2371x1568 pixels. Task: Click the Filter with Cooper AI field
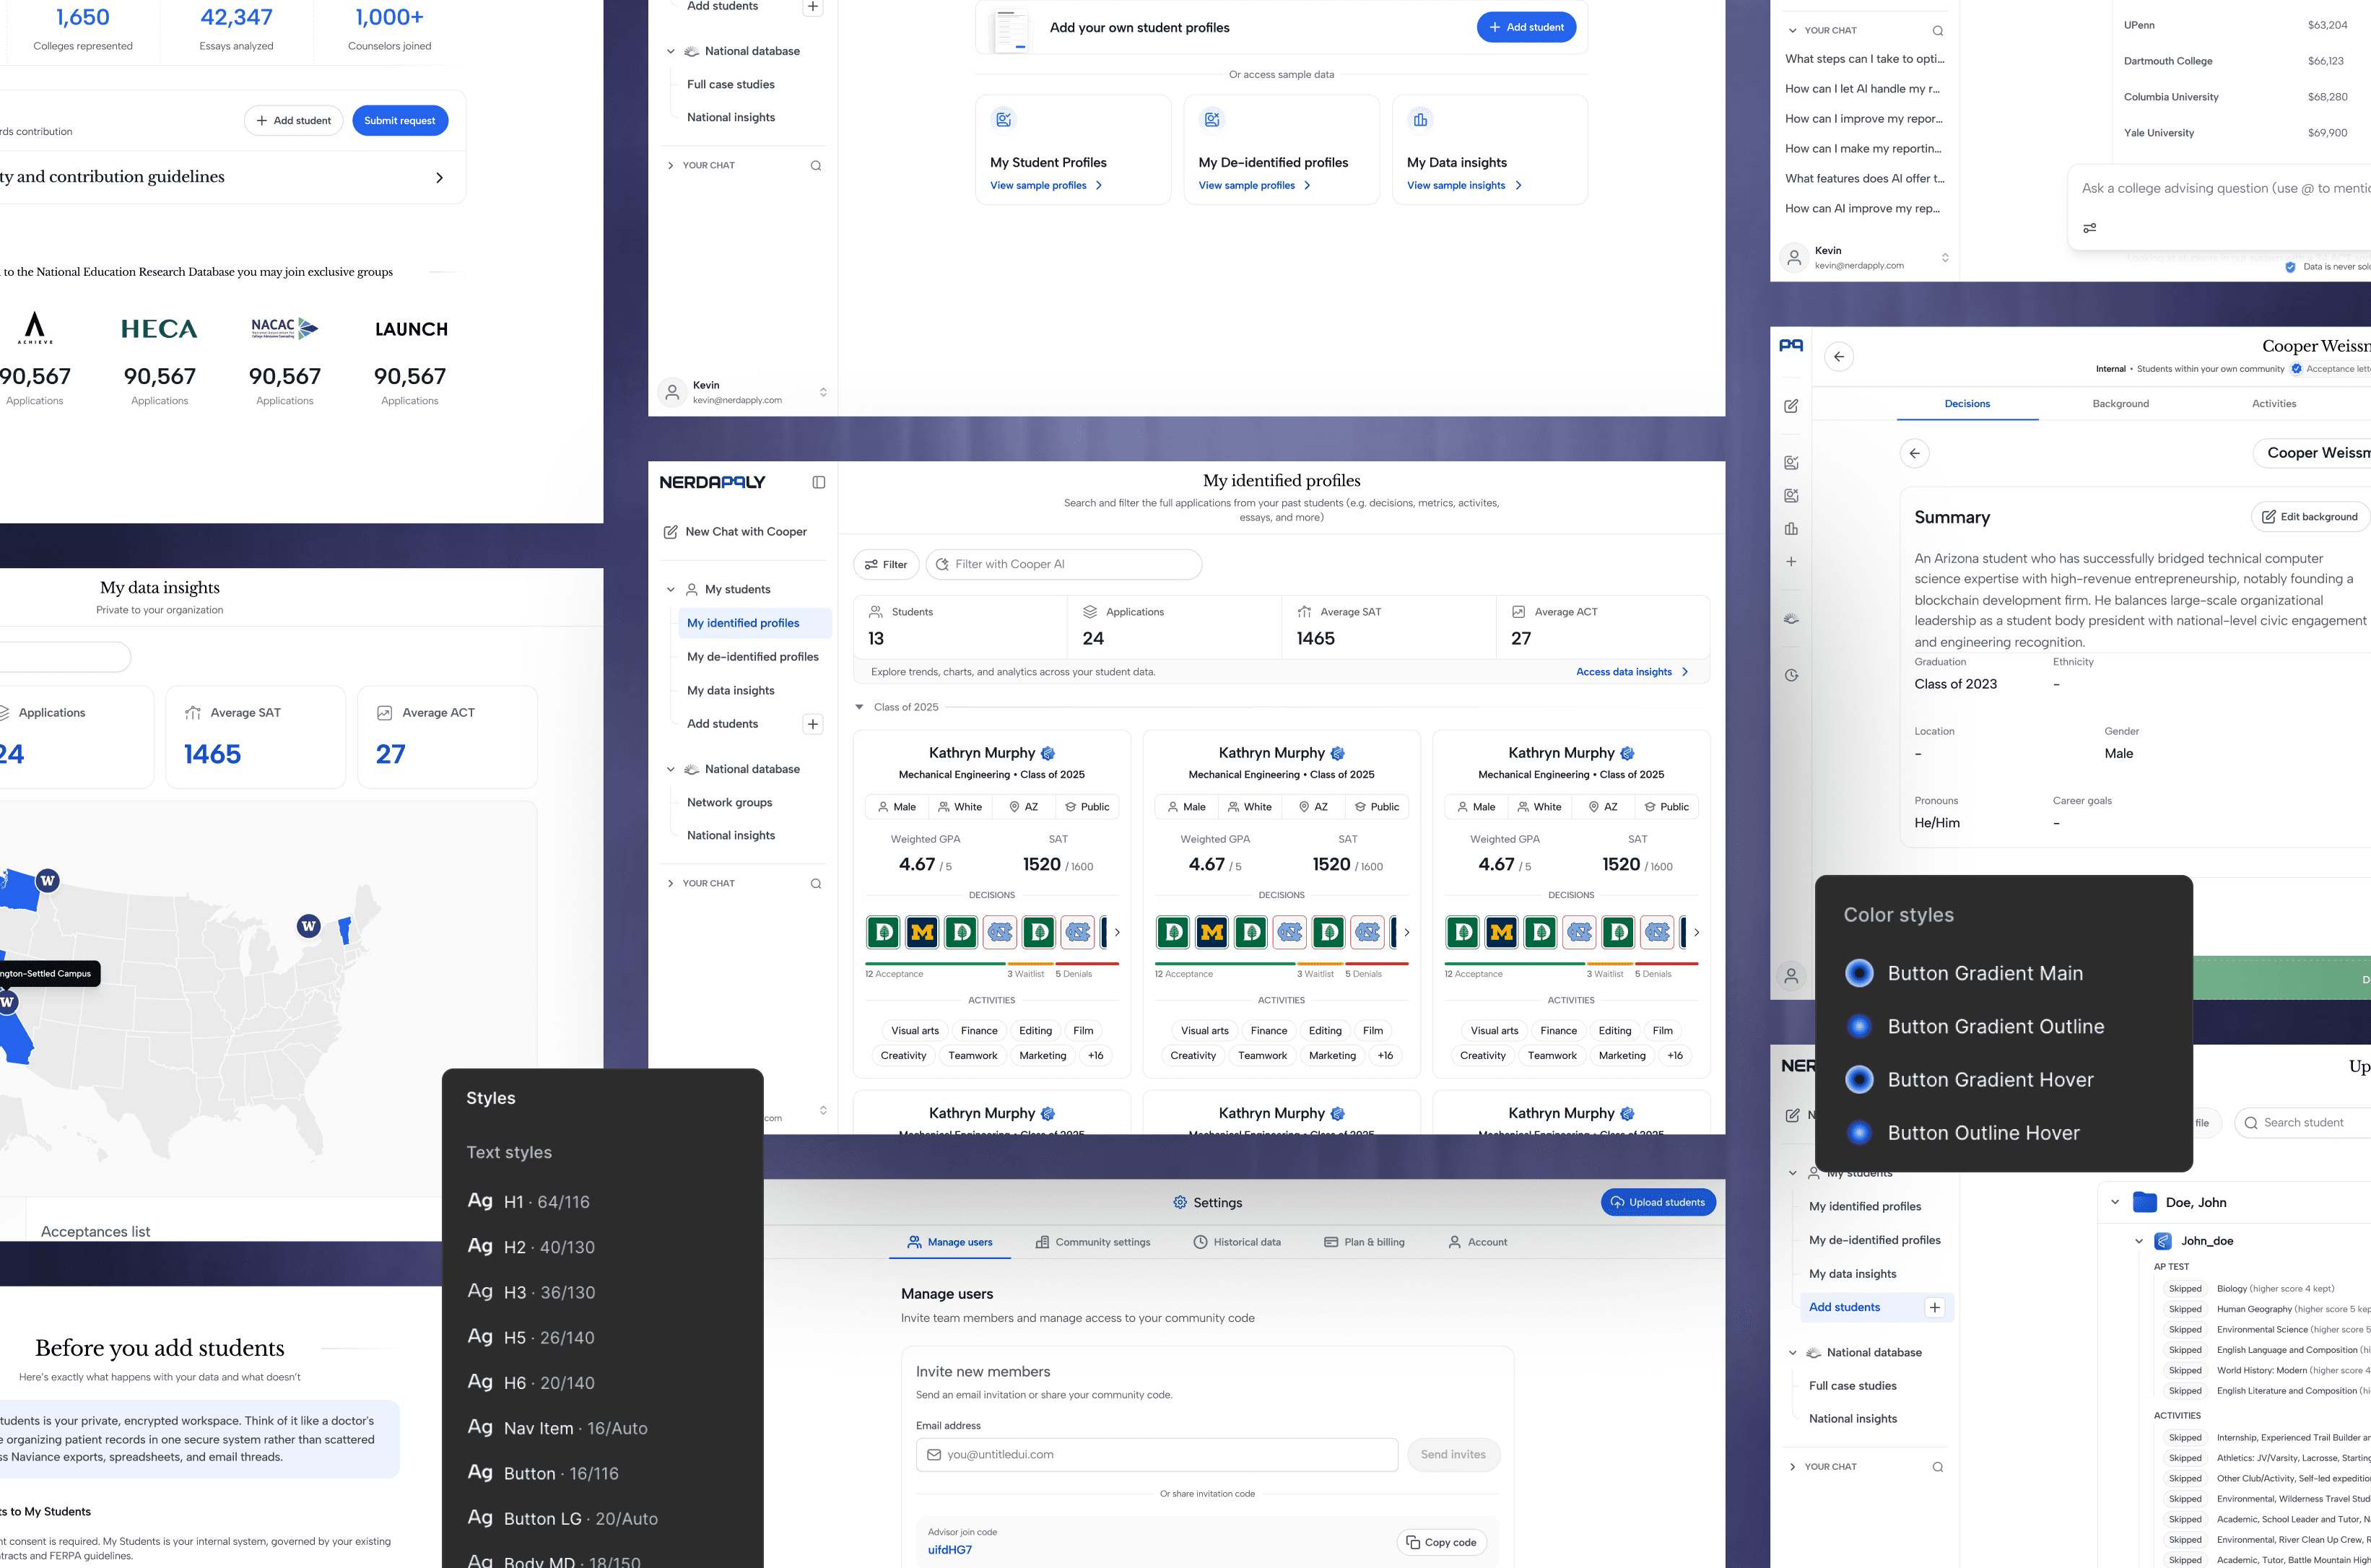tap(1064, 565)
